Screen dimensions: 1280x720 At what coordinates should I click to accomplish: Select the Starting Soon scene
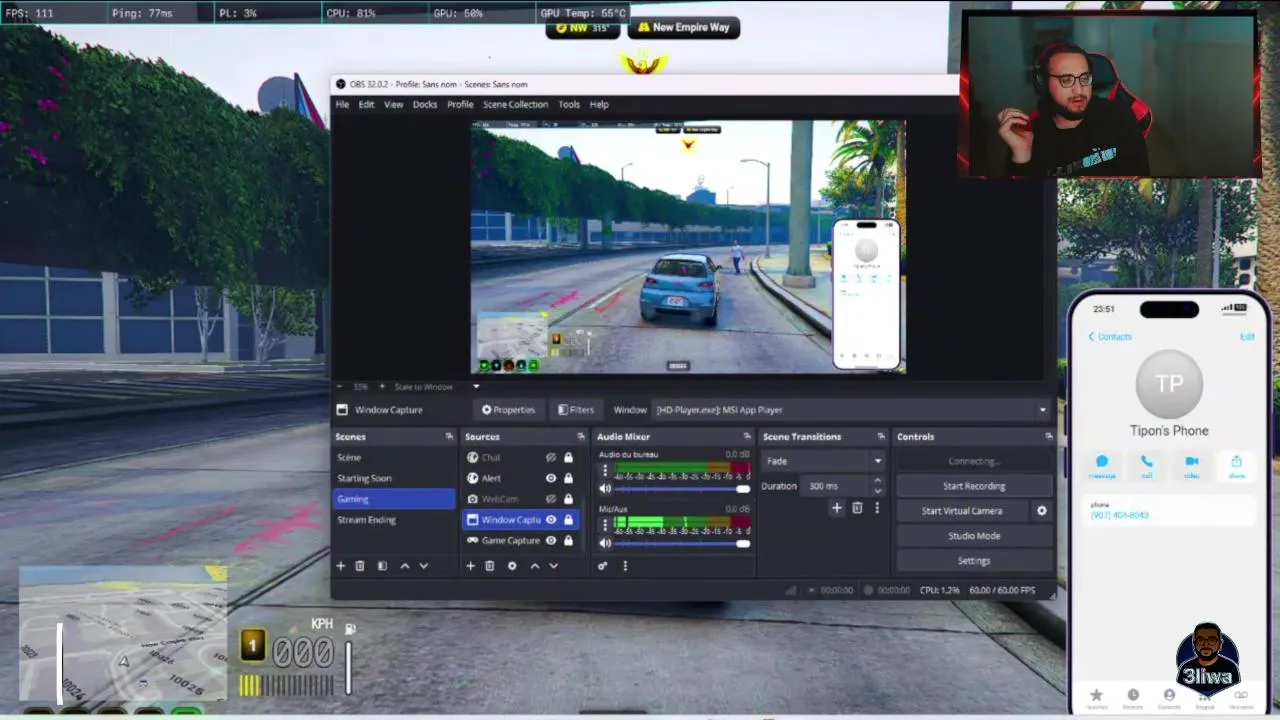tap(393, 478)
